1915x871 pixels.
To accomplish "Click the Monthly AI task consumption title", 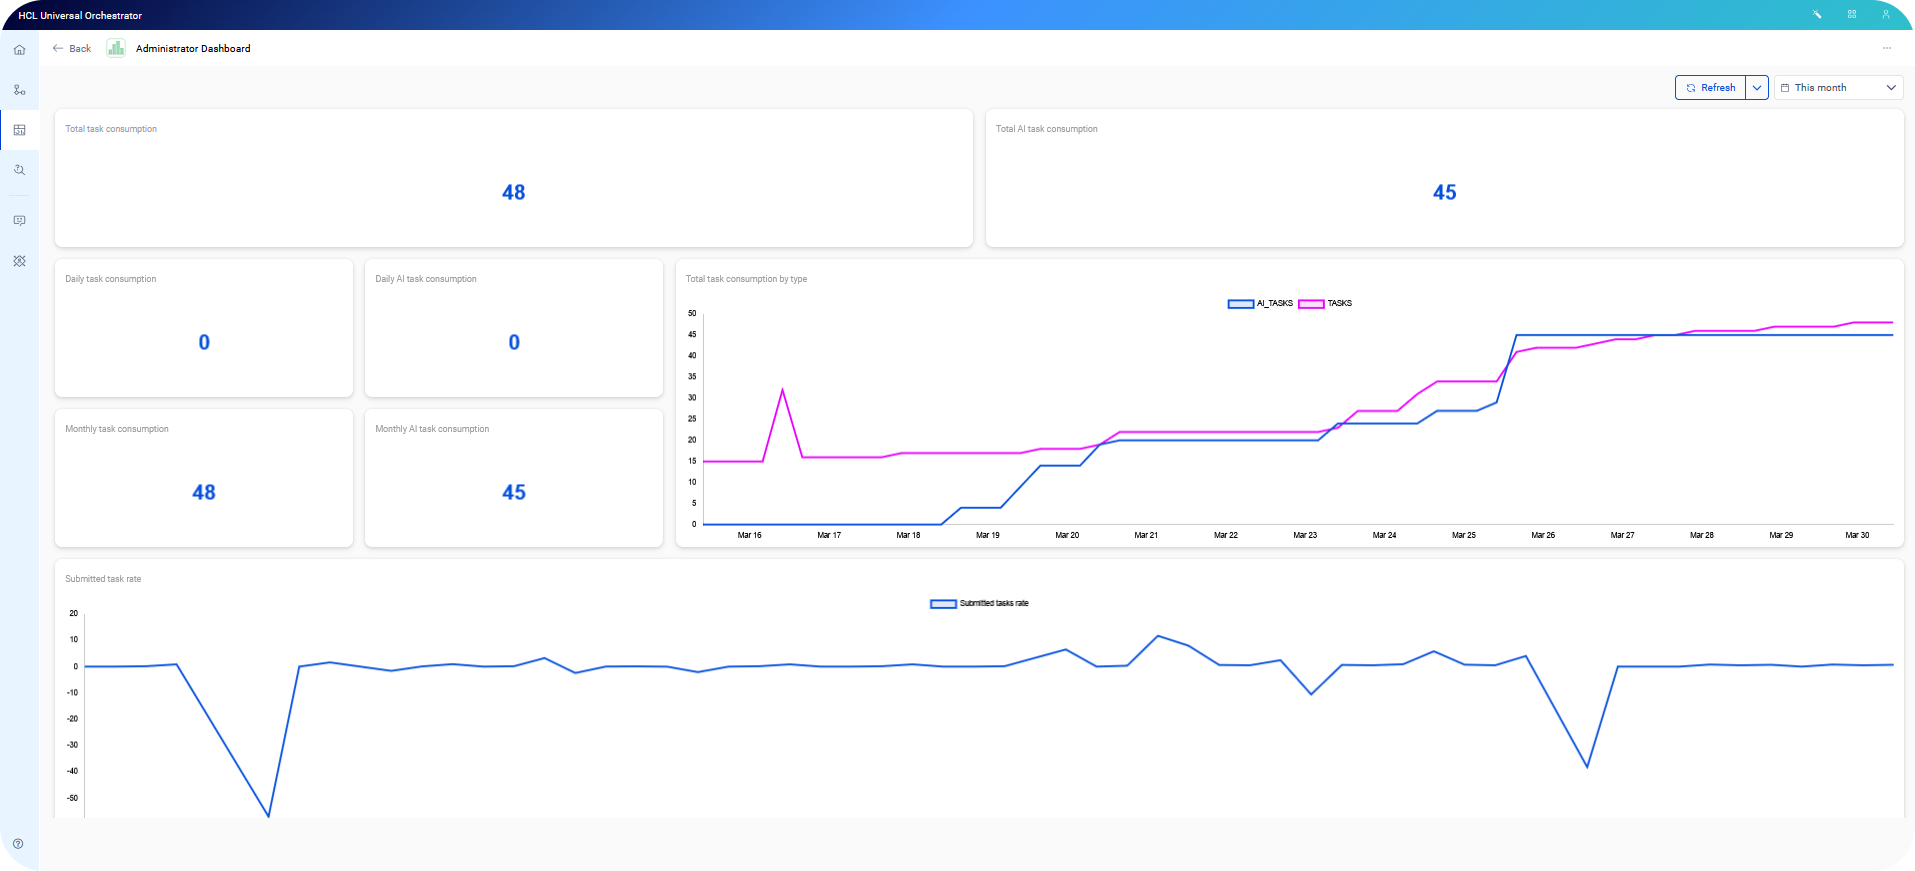I will (432, 429).
